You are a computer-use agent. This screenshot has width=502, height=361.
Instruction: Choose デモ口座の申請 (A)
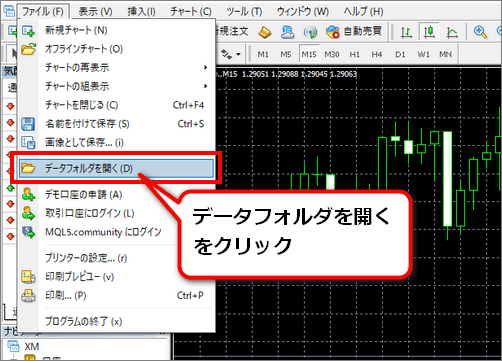pos(117,194)
